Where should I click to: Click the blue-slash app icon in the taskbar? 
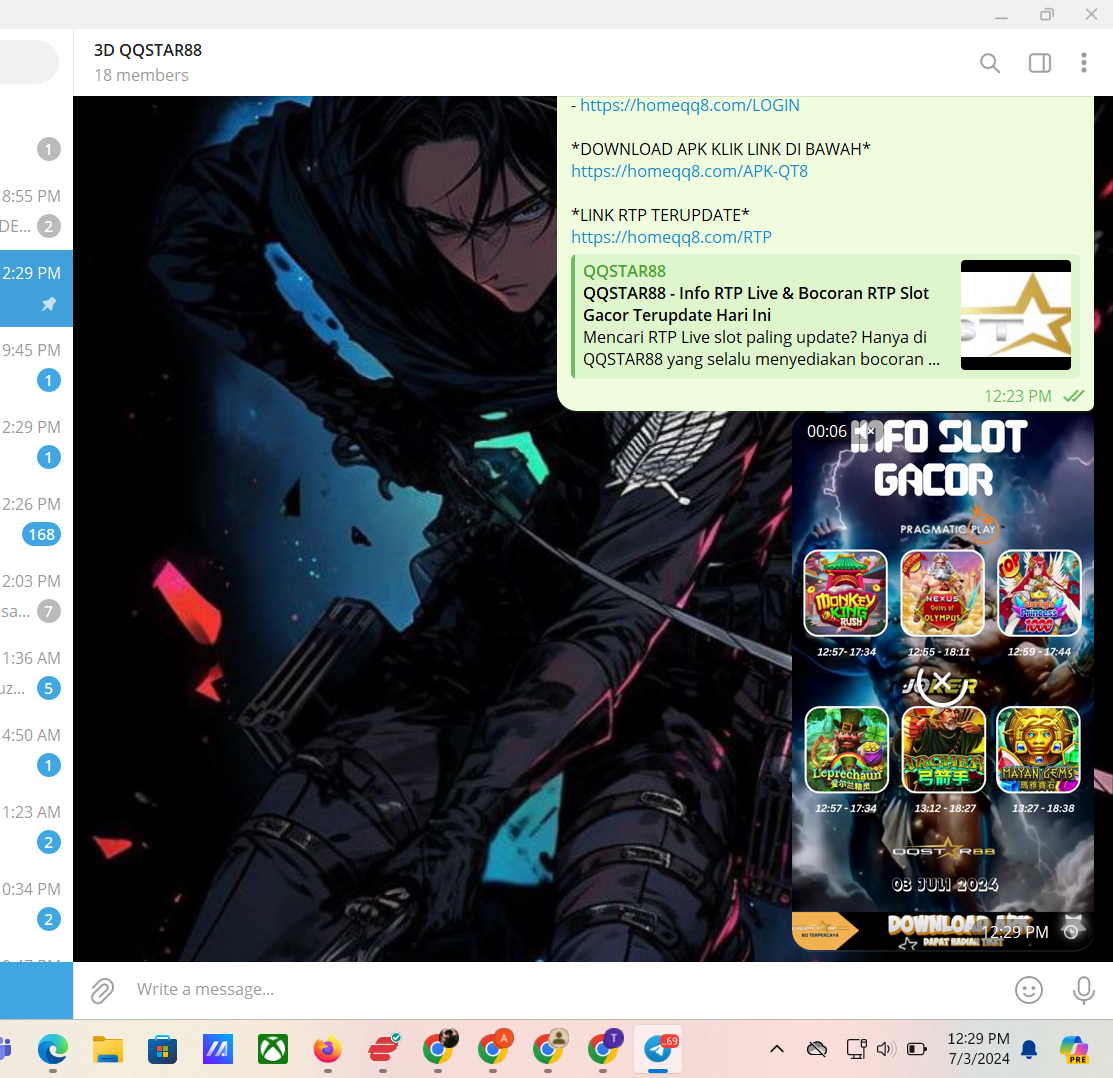[217, 1050]
